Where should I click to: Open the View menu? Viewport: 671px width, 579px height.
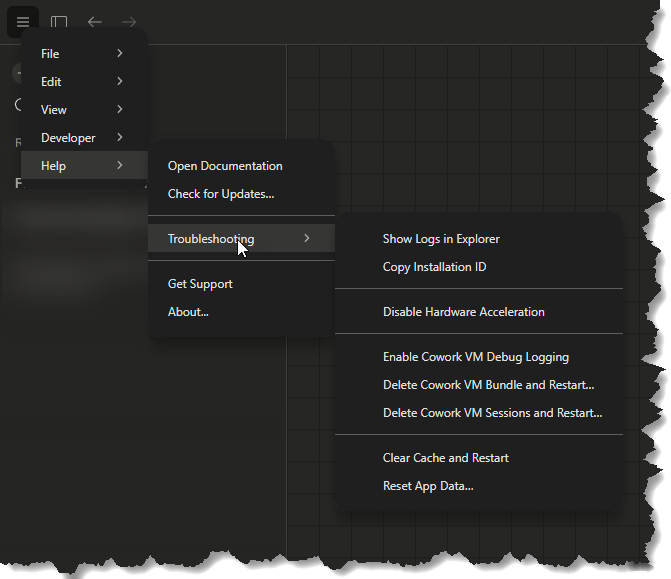click(x=84, y=110)
